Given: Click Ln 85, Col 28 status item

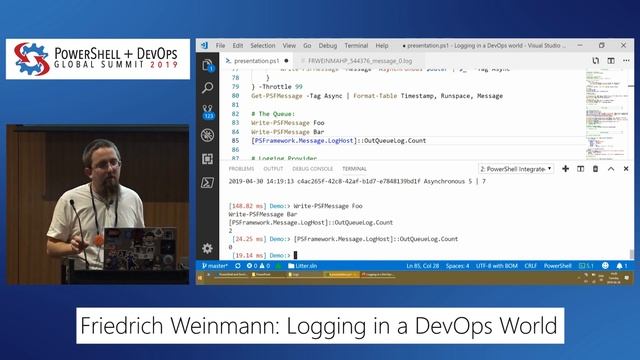Looking at the screenshot, I should (422, 266).
